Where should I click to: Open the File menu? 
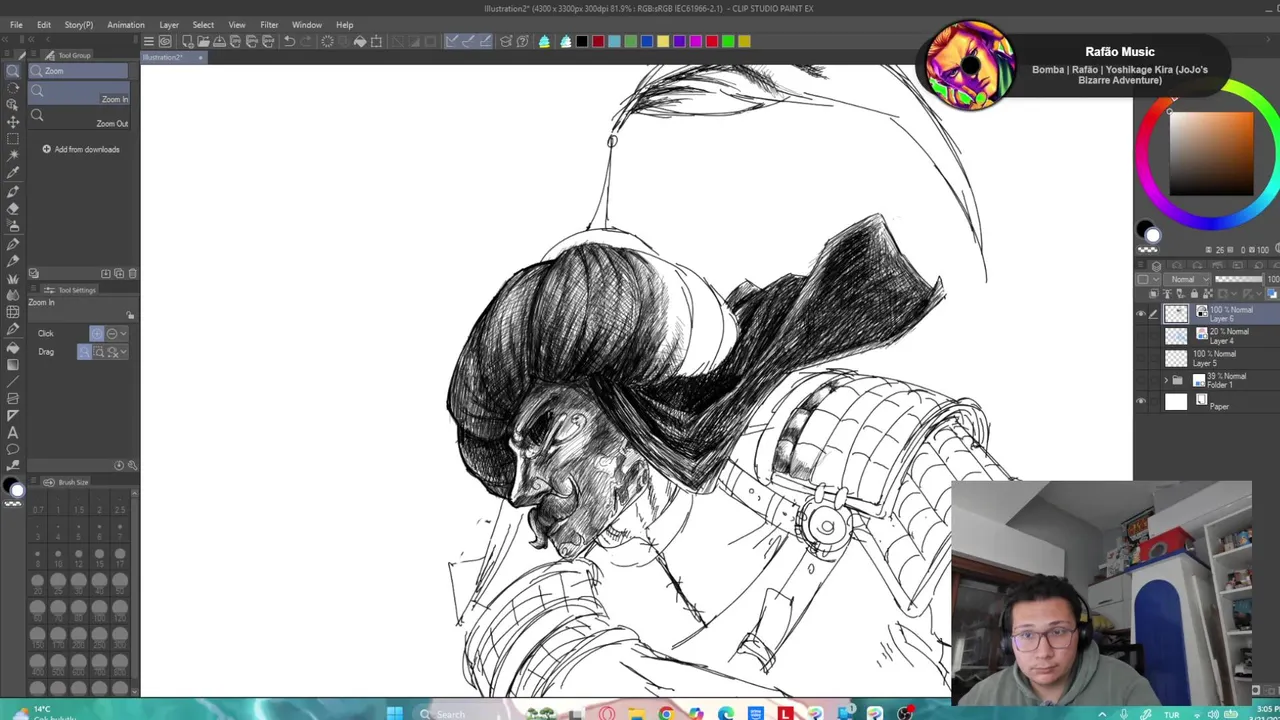16,25
